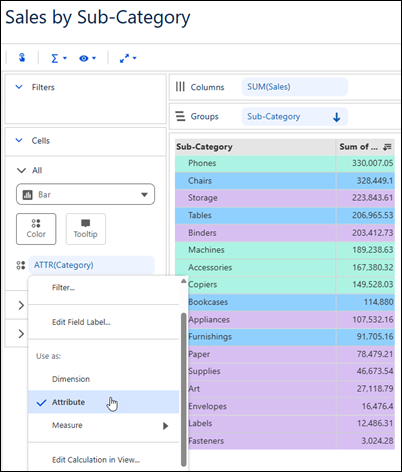
Task: Click the Supplies row
Action: pos(291,371)
